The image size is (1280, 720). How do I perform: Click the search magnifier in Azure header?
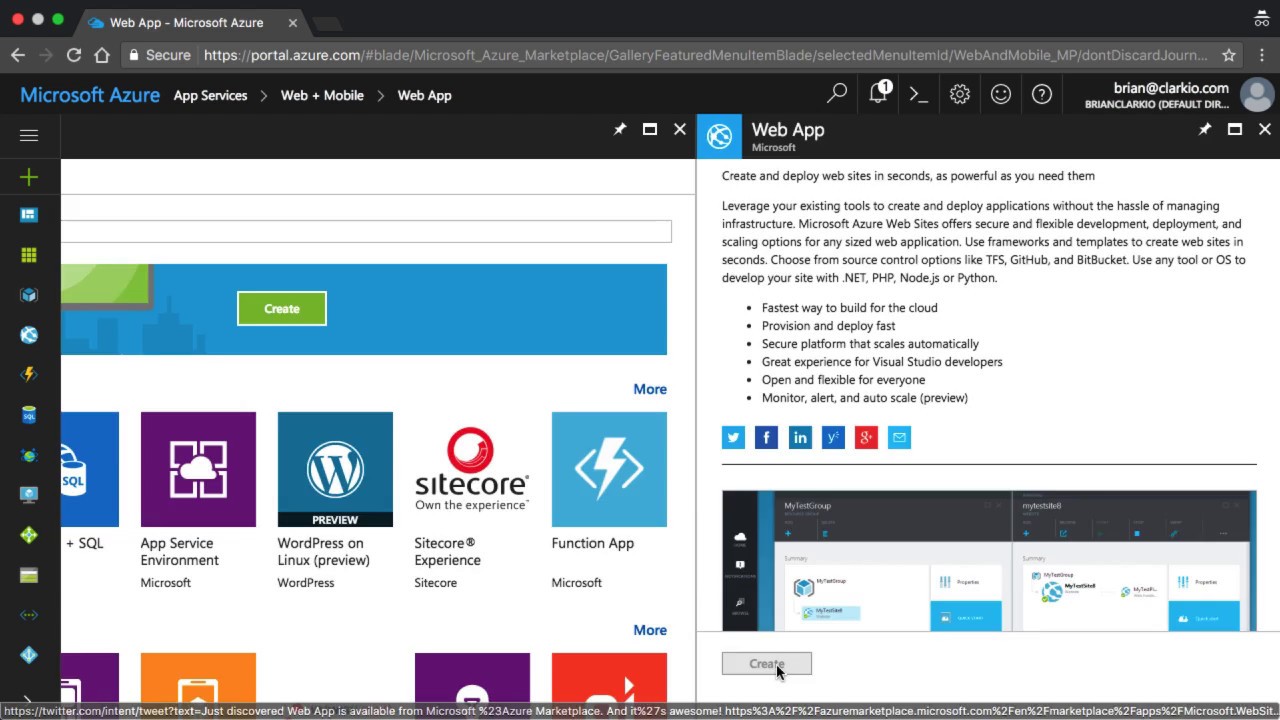click(837, 94)
